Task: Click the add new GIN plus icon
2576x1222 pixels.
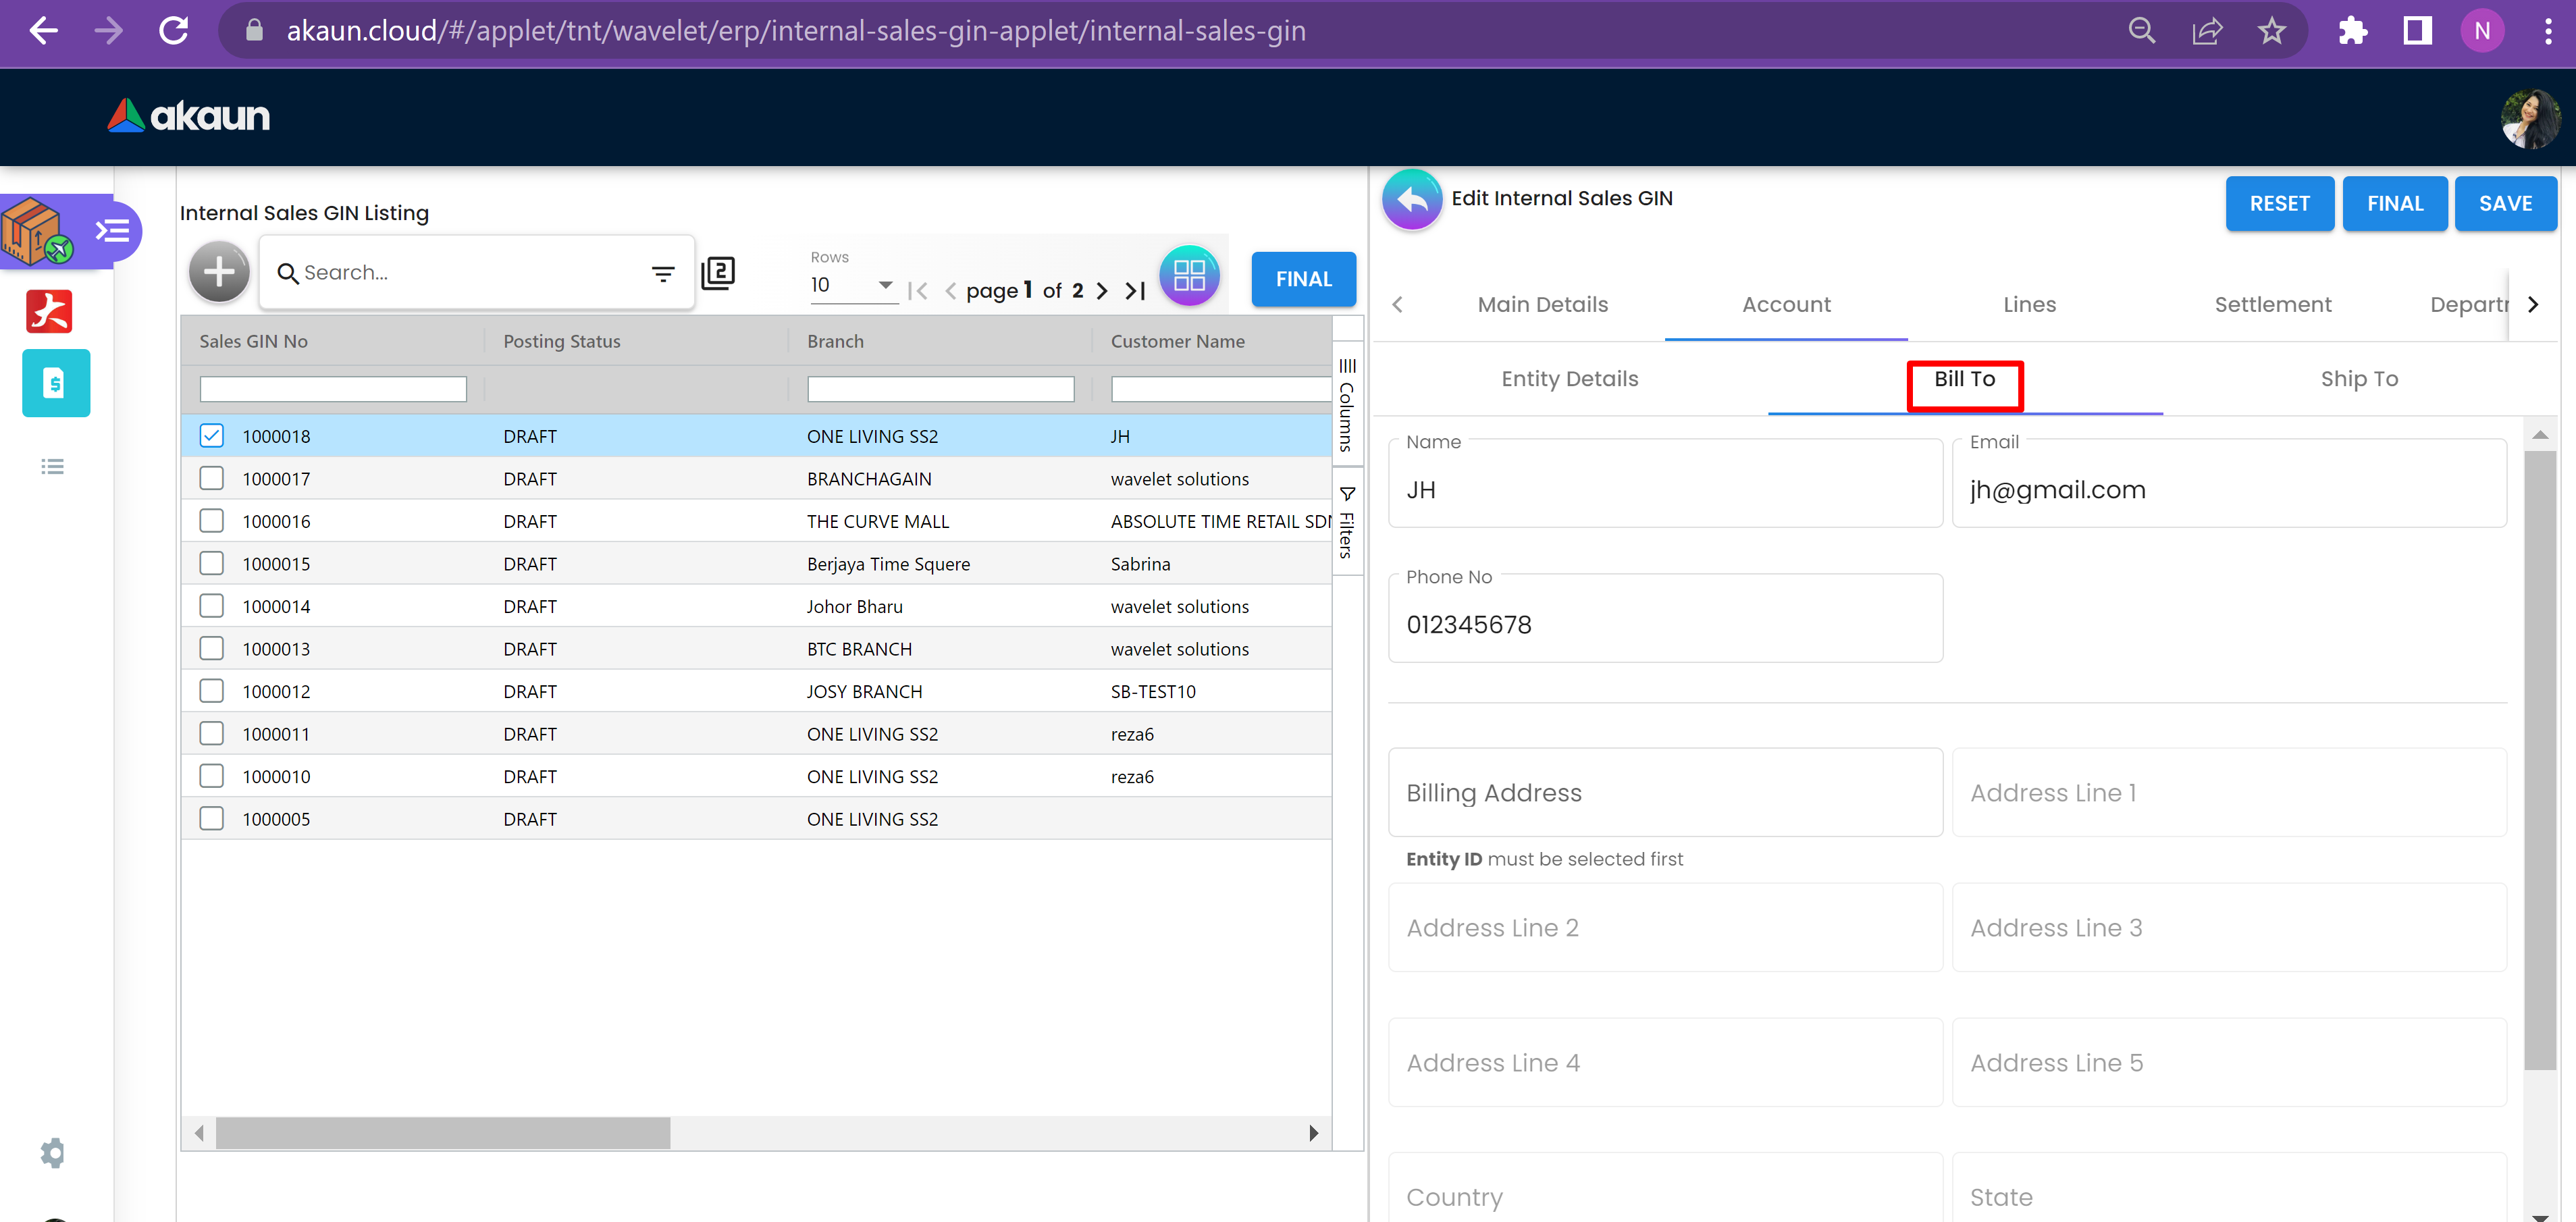Action: point(219,272)
